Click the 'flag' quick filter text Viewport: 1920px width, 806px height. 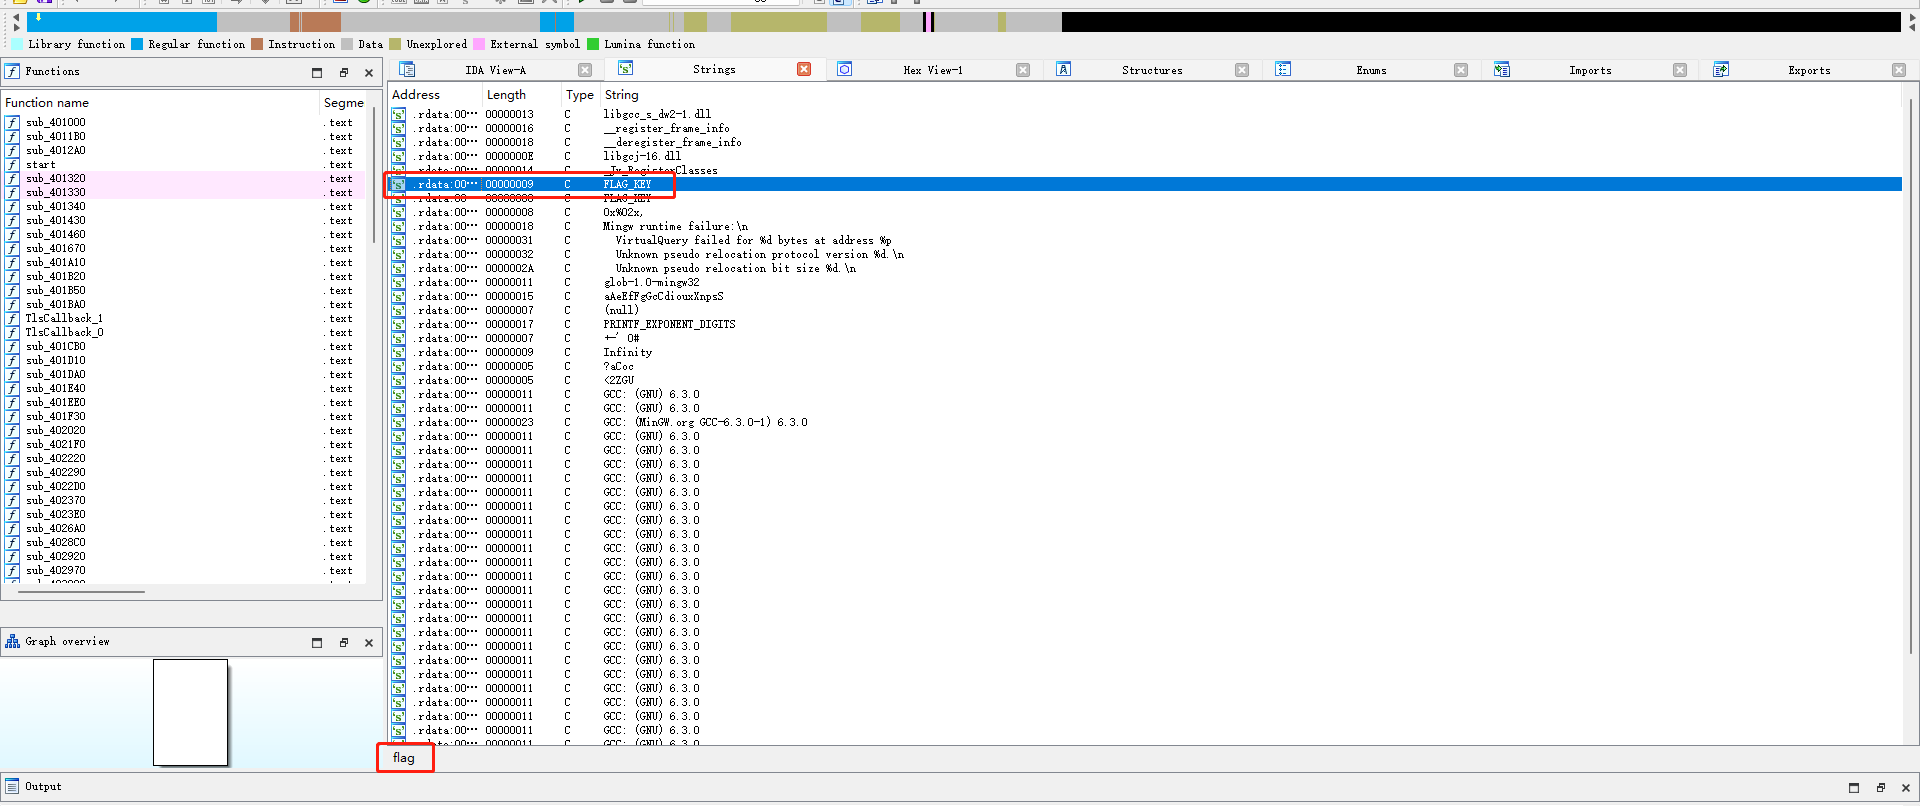click(x=404, y=757)
